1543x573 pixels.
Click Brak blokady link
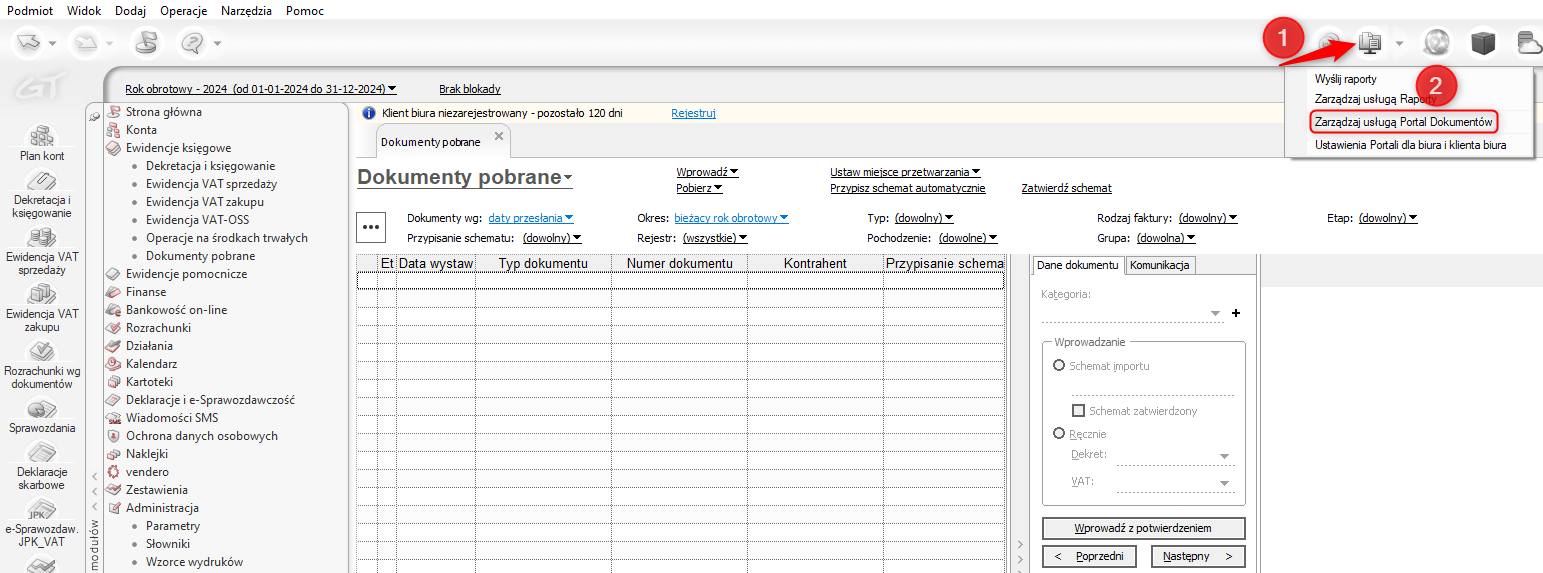pyautogui.click(x=470, y=89)
